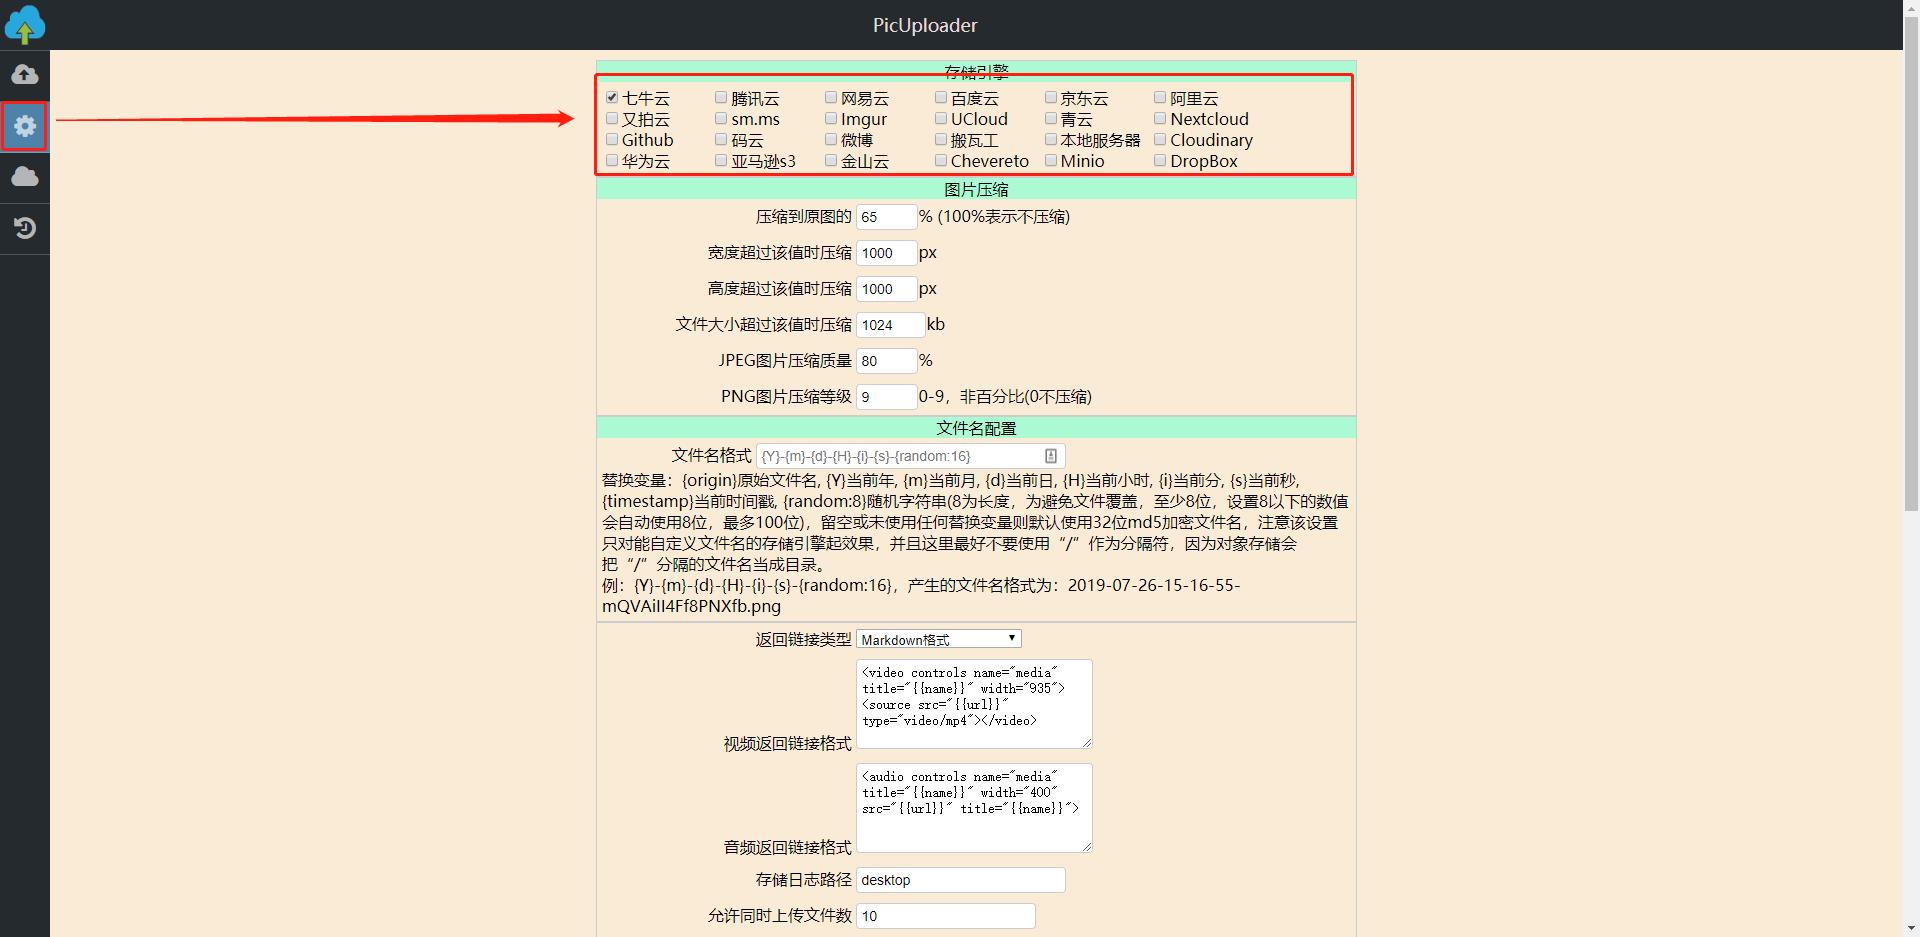1920x937 pixels.
Task: Click the 压缩到原图的 percentage field
Action: [886, 217]
